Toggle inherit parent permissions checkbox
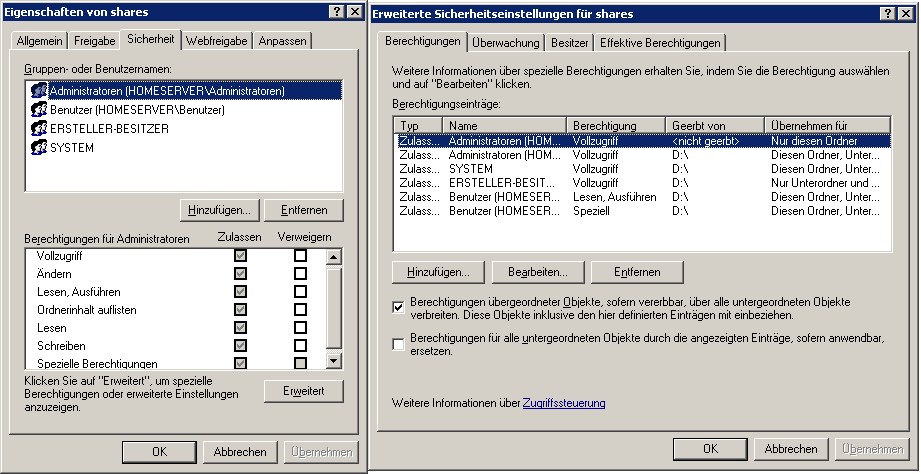The height and width of the screenshot is (474, 921). coord(399,306)
